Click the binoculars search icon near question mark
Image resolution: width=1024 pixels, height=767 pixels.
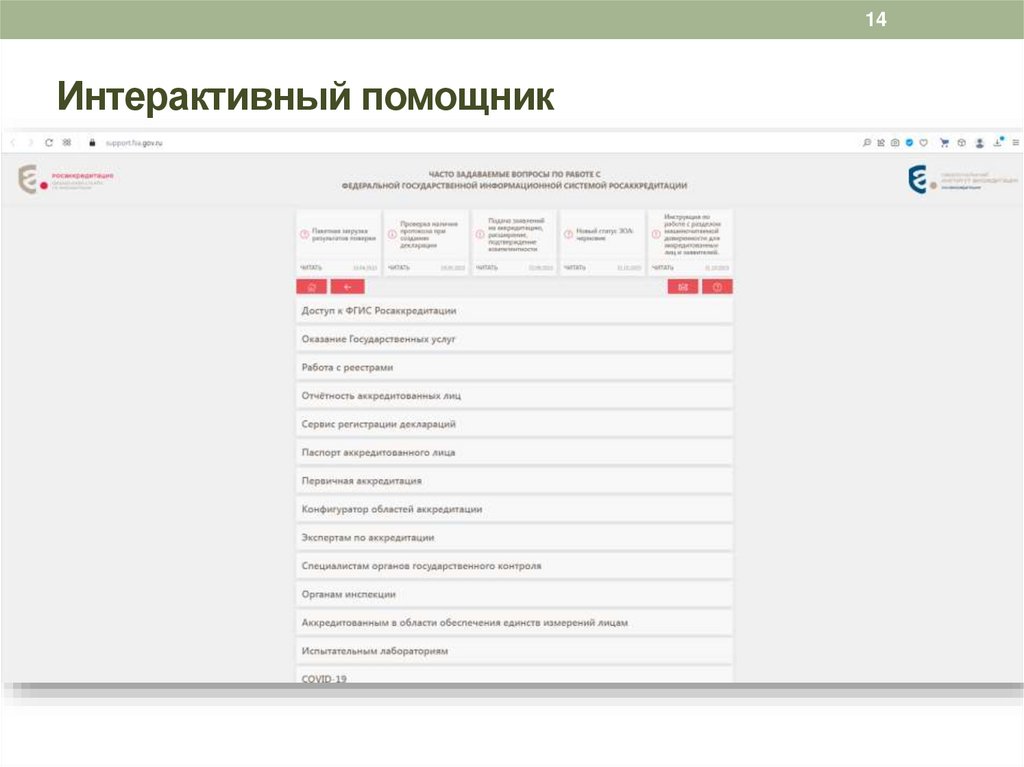pyautogui.click(x=684, y=286)
